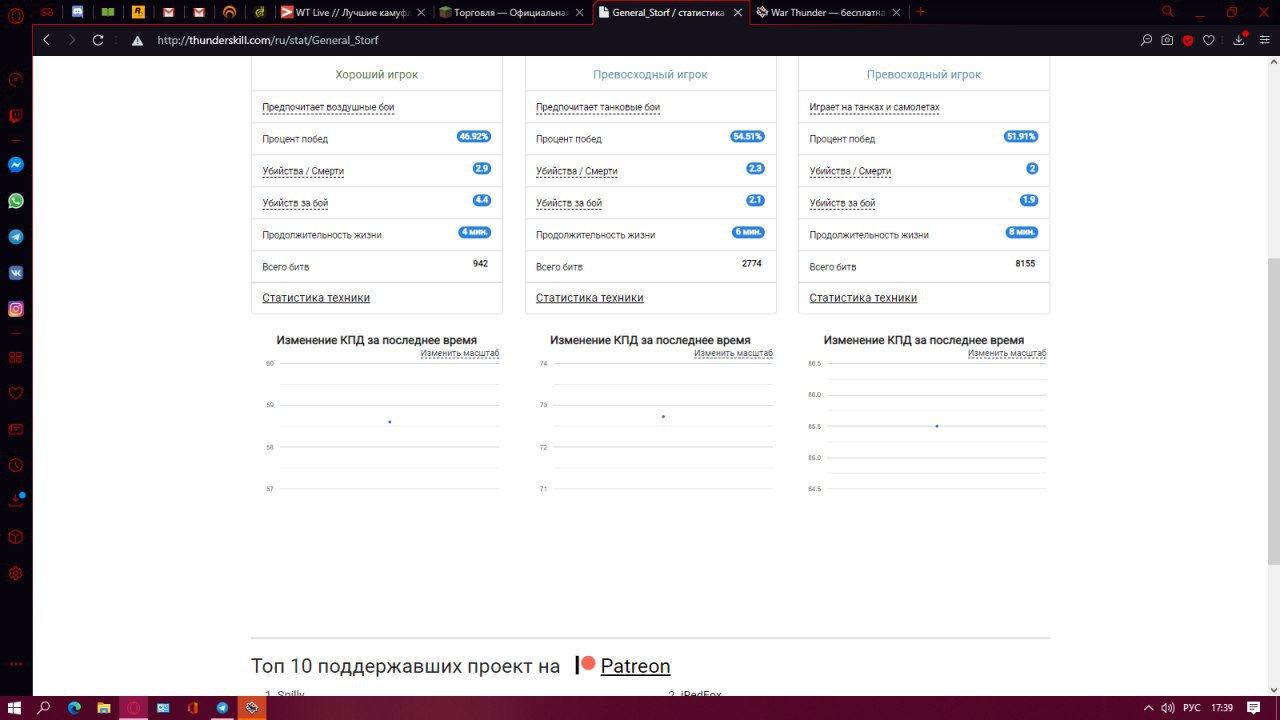The image size is (1280, 720).
Task: Open the first pinned Gmail tab
Action: click(x=168, y=12)
